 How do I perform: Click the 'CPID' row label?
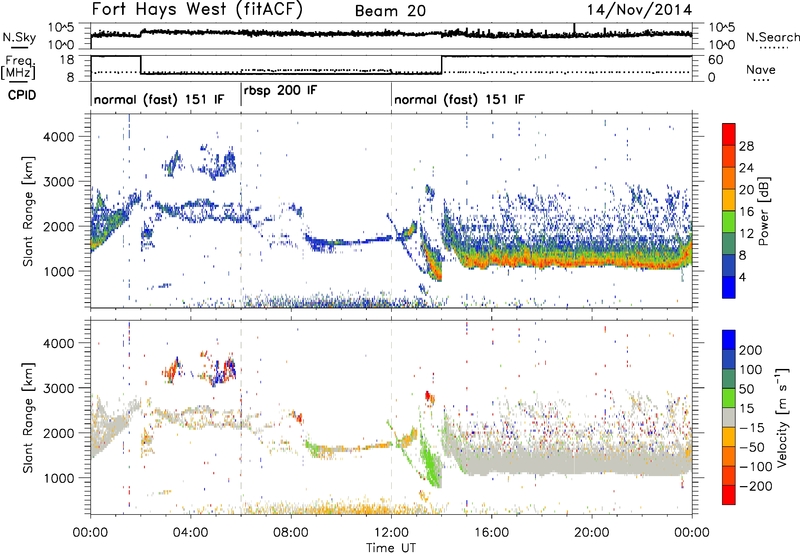pyautogui.click(x=22, y=95)
